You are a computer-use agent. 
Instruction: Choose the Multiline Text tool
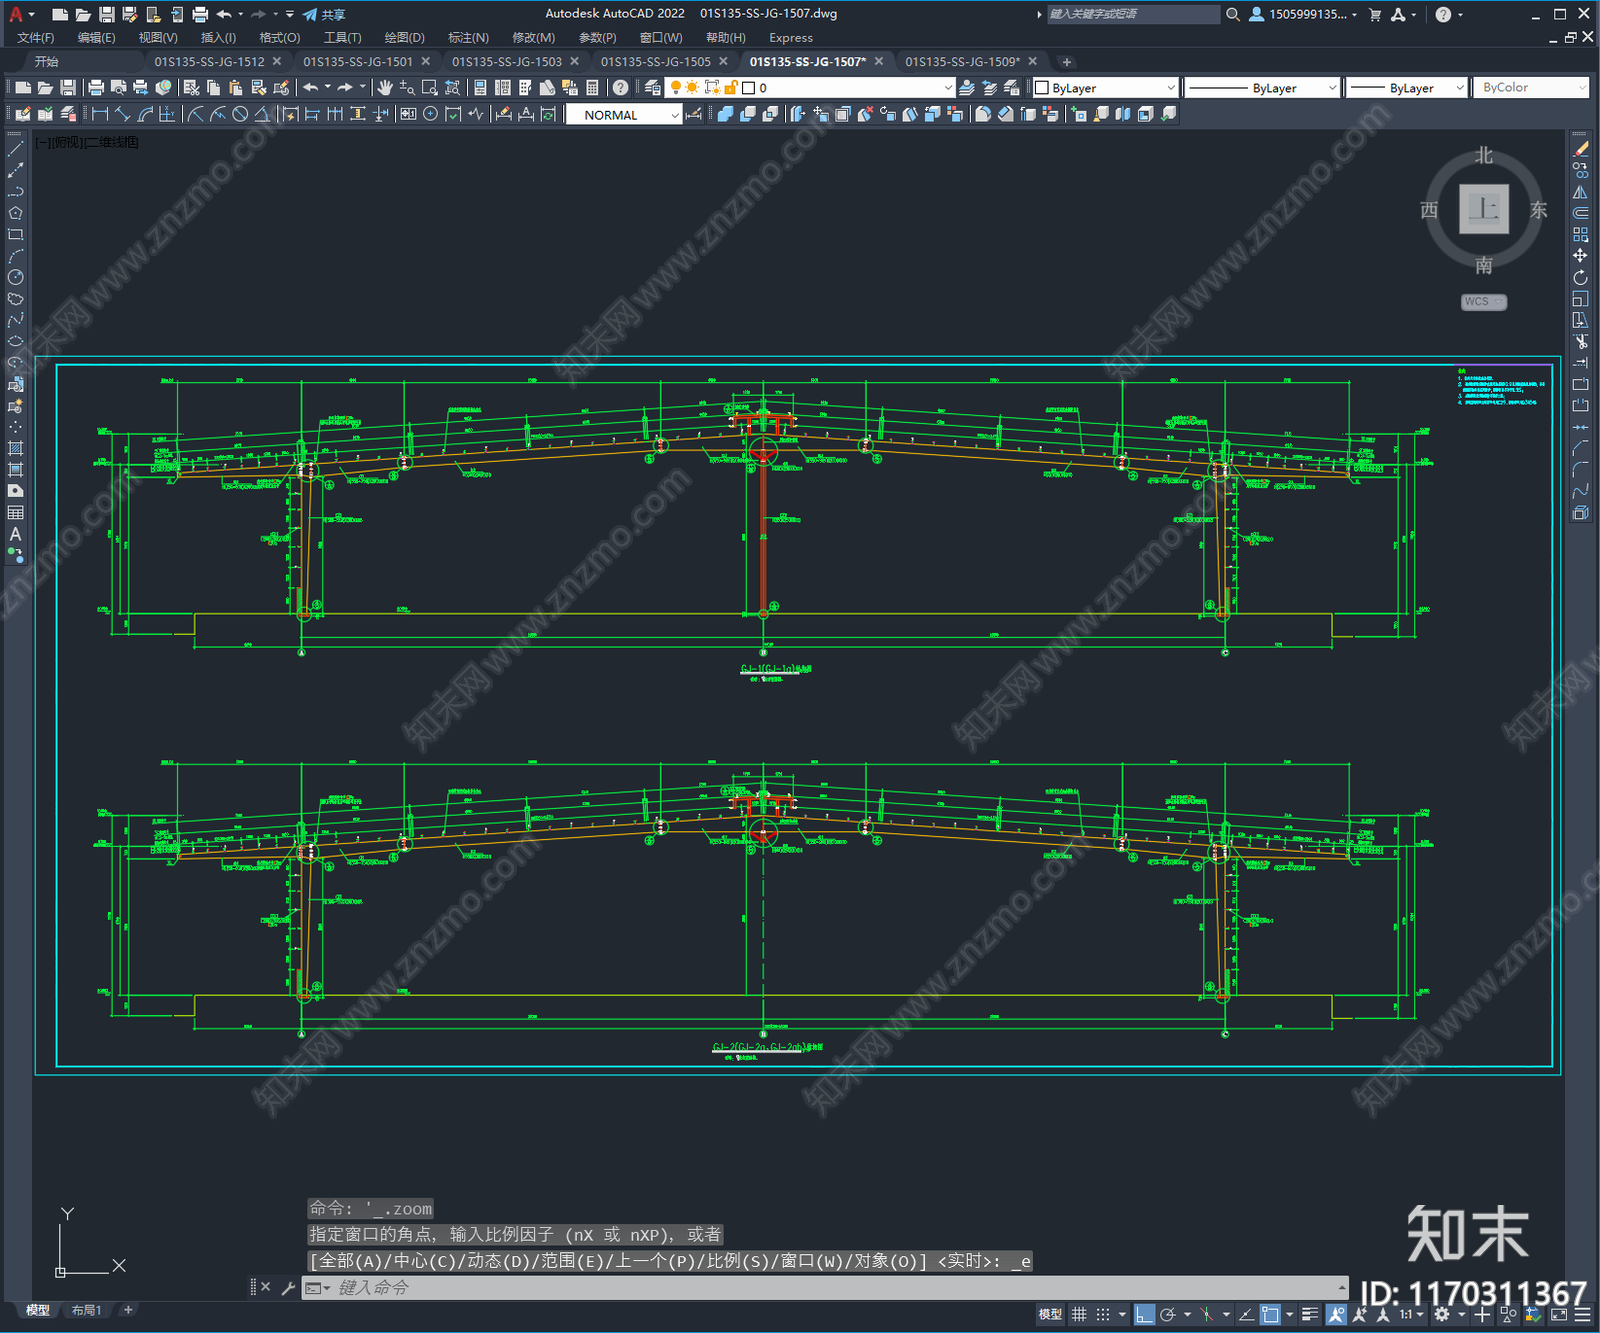point(15,534)
